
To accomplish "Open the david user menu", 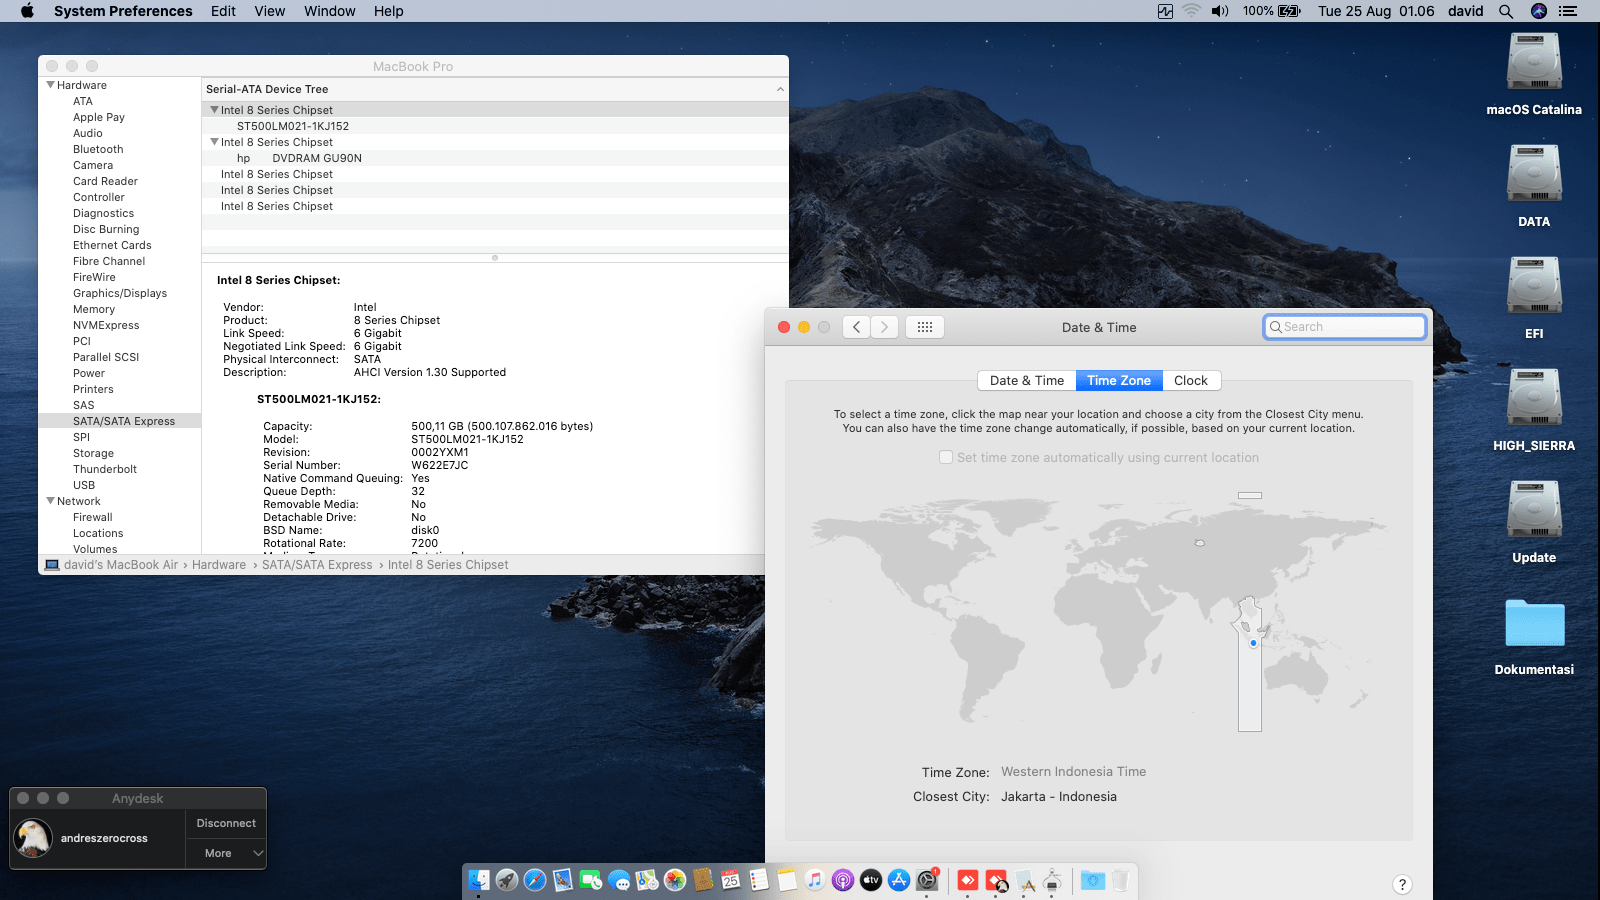I will pyautogui.click(x=1465, y=11).
